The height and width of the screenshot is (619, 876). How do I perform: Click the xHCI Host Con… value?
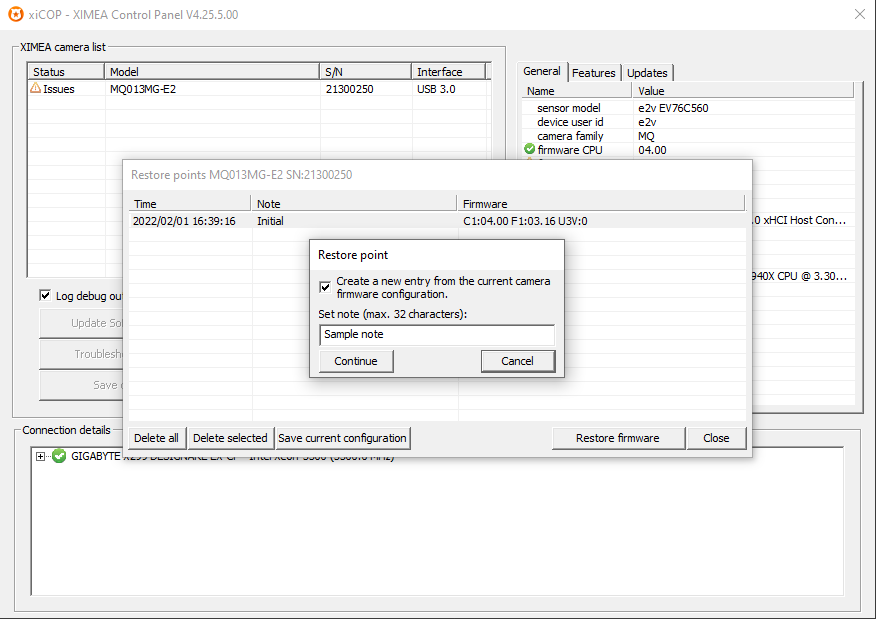click(800, 220)
